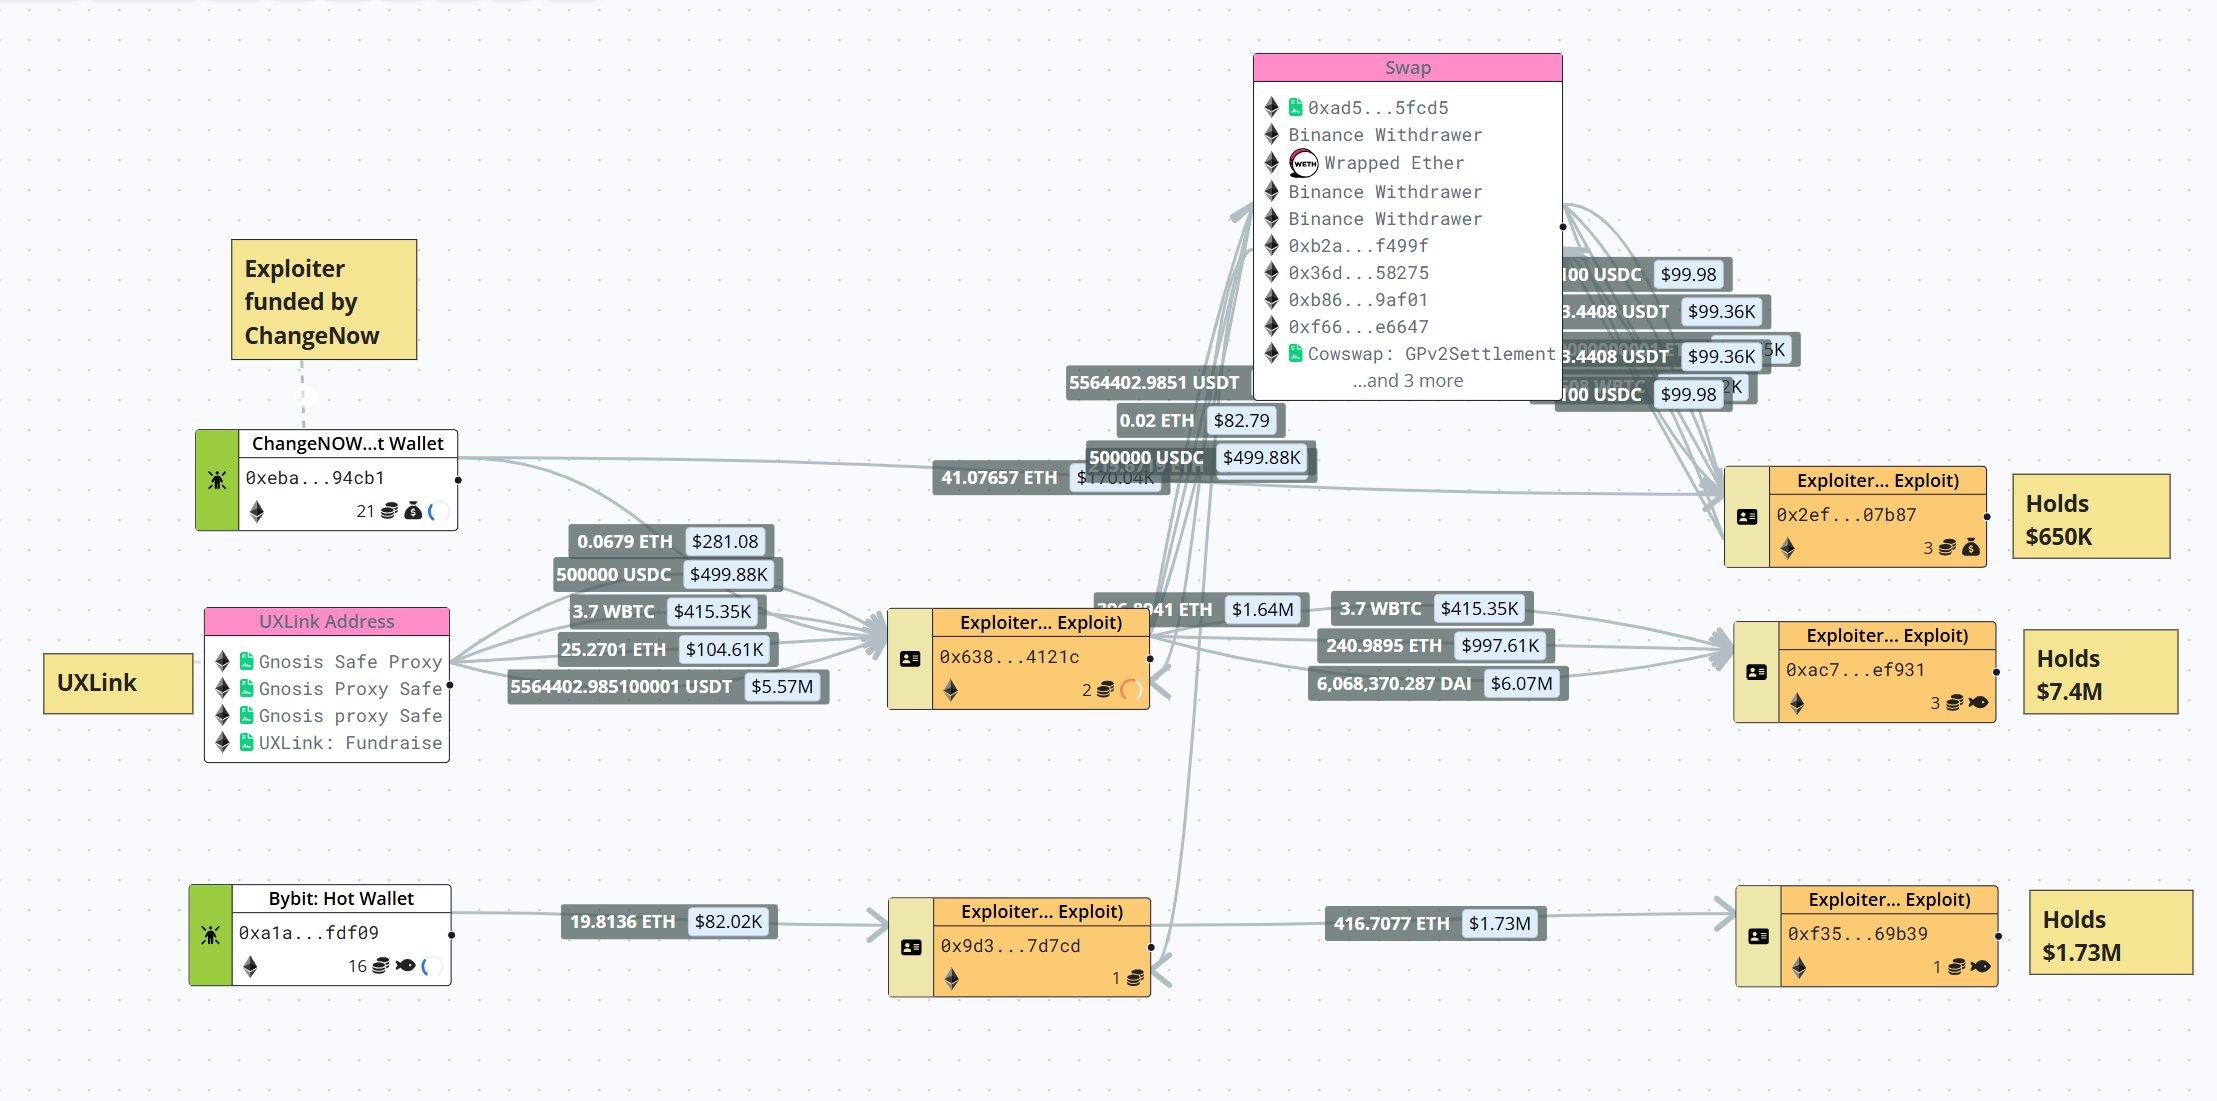This screenshot has height=1101, width=2217.
Task: Click the green contract icon beside Cowswap GPv2Settlement
Action: (x=1296, y=353)
